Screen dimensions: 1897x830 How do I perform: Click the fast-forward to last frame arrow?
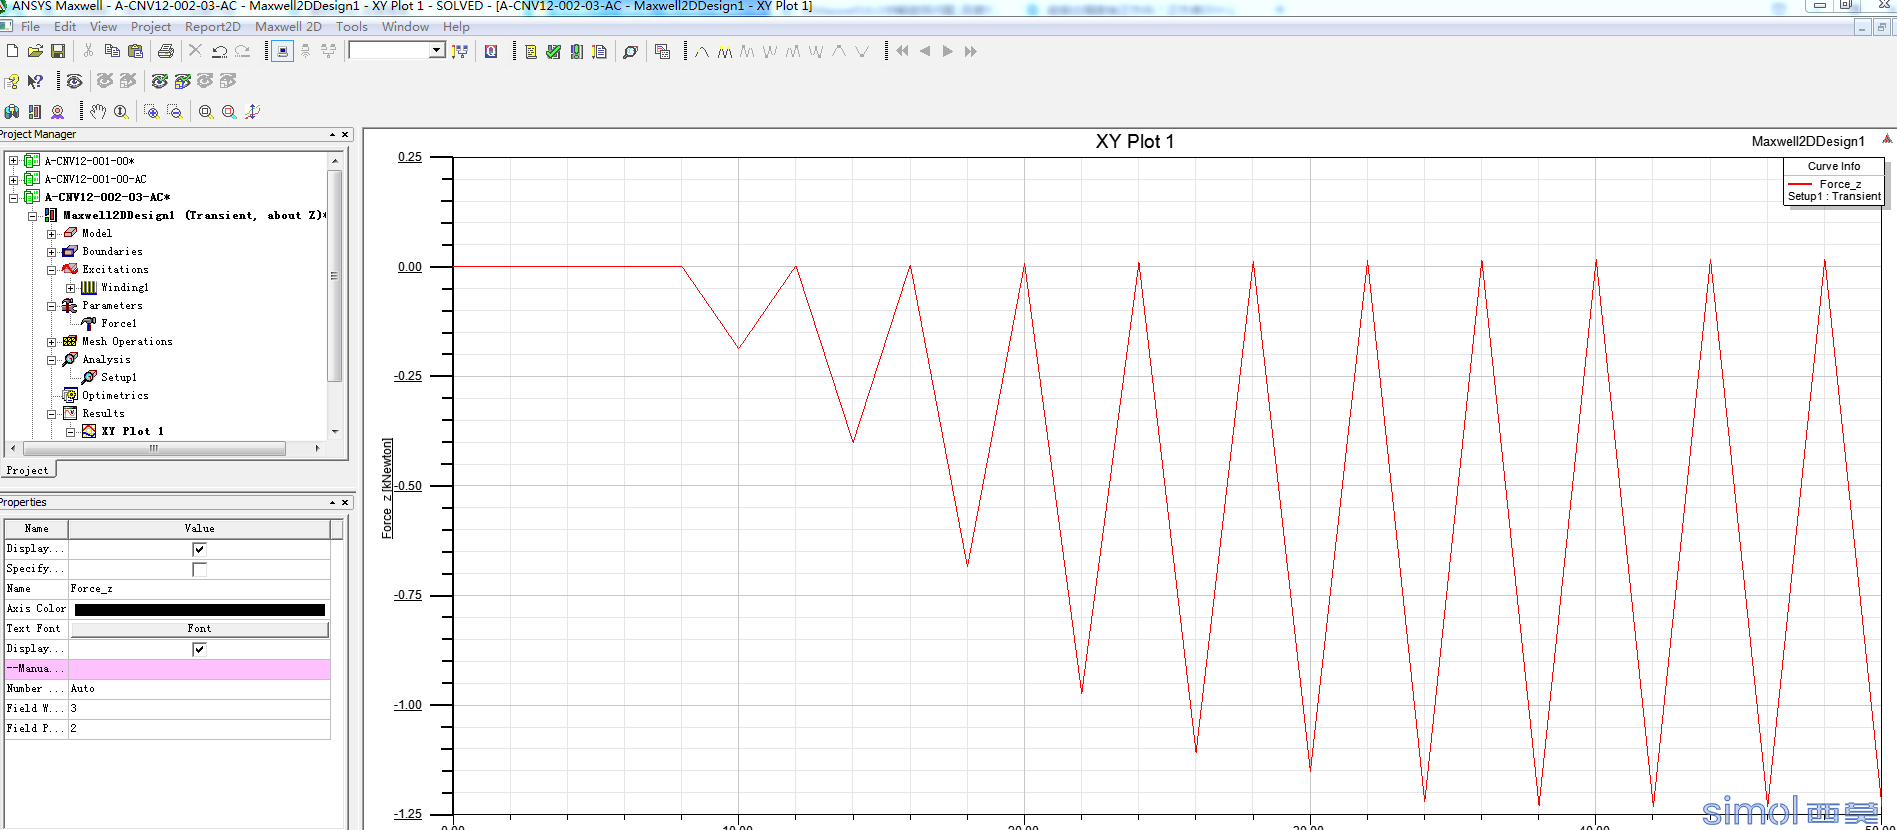coord(970,51)
